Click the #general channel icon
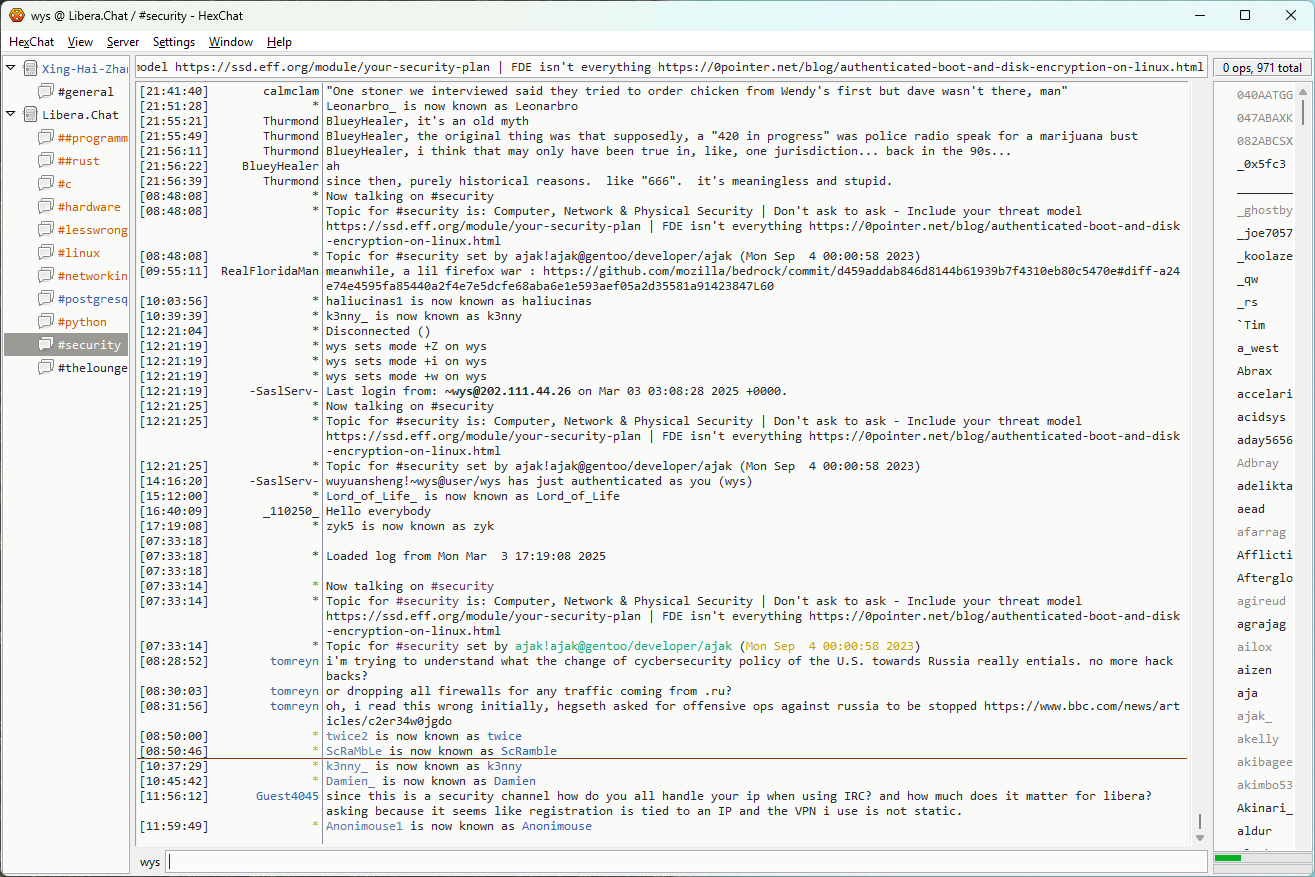Image resolution: width=1315 pixels, height=877 pixels. pyautogui.click(x=46, y=92)
